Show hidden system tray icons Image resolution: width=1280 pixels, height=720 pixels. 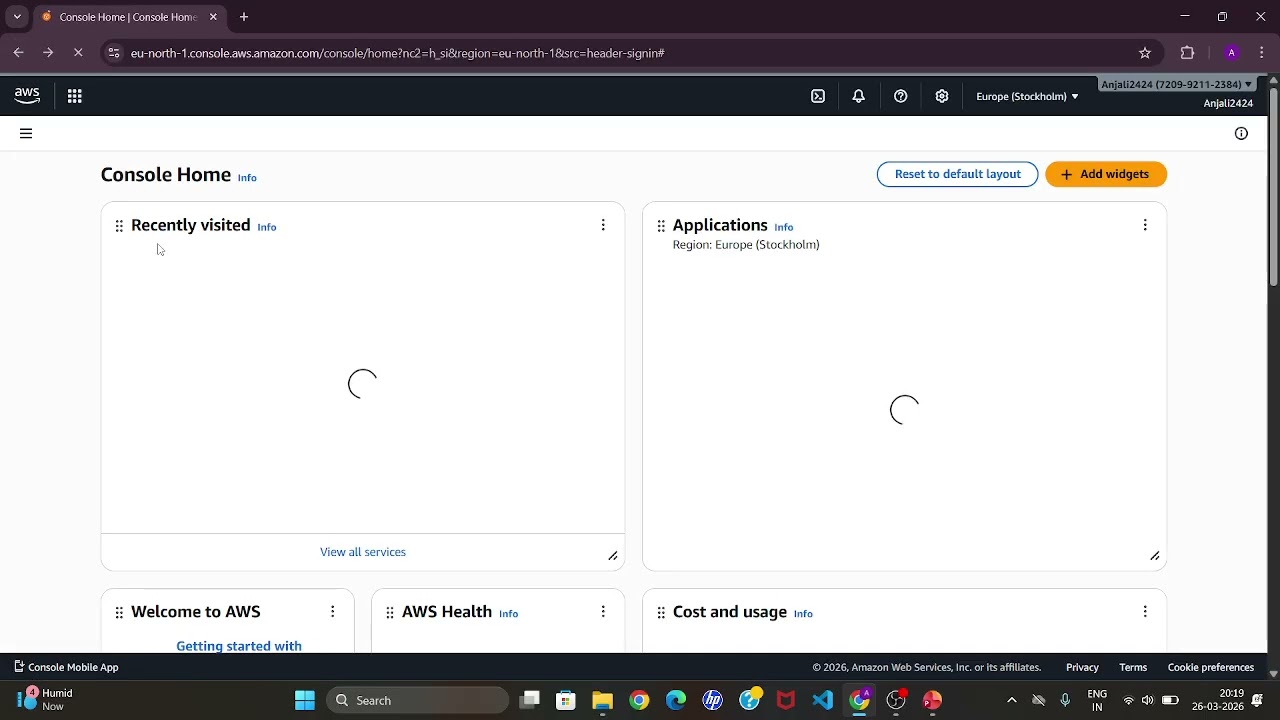(1011, 700)
